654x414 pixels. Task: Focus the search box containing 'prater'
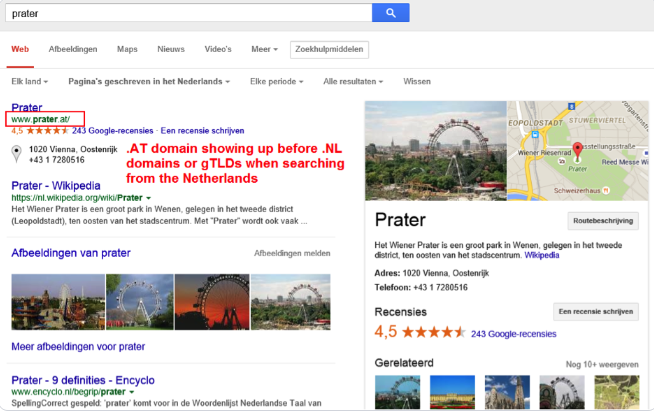pyautogui.click(x=189, y=13)
